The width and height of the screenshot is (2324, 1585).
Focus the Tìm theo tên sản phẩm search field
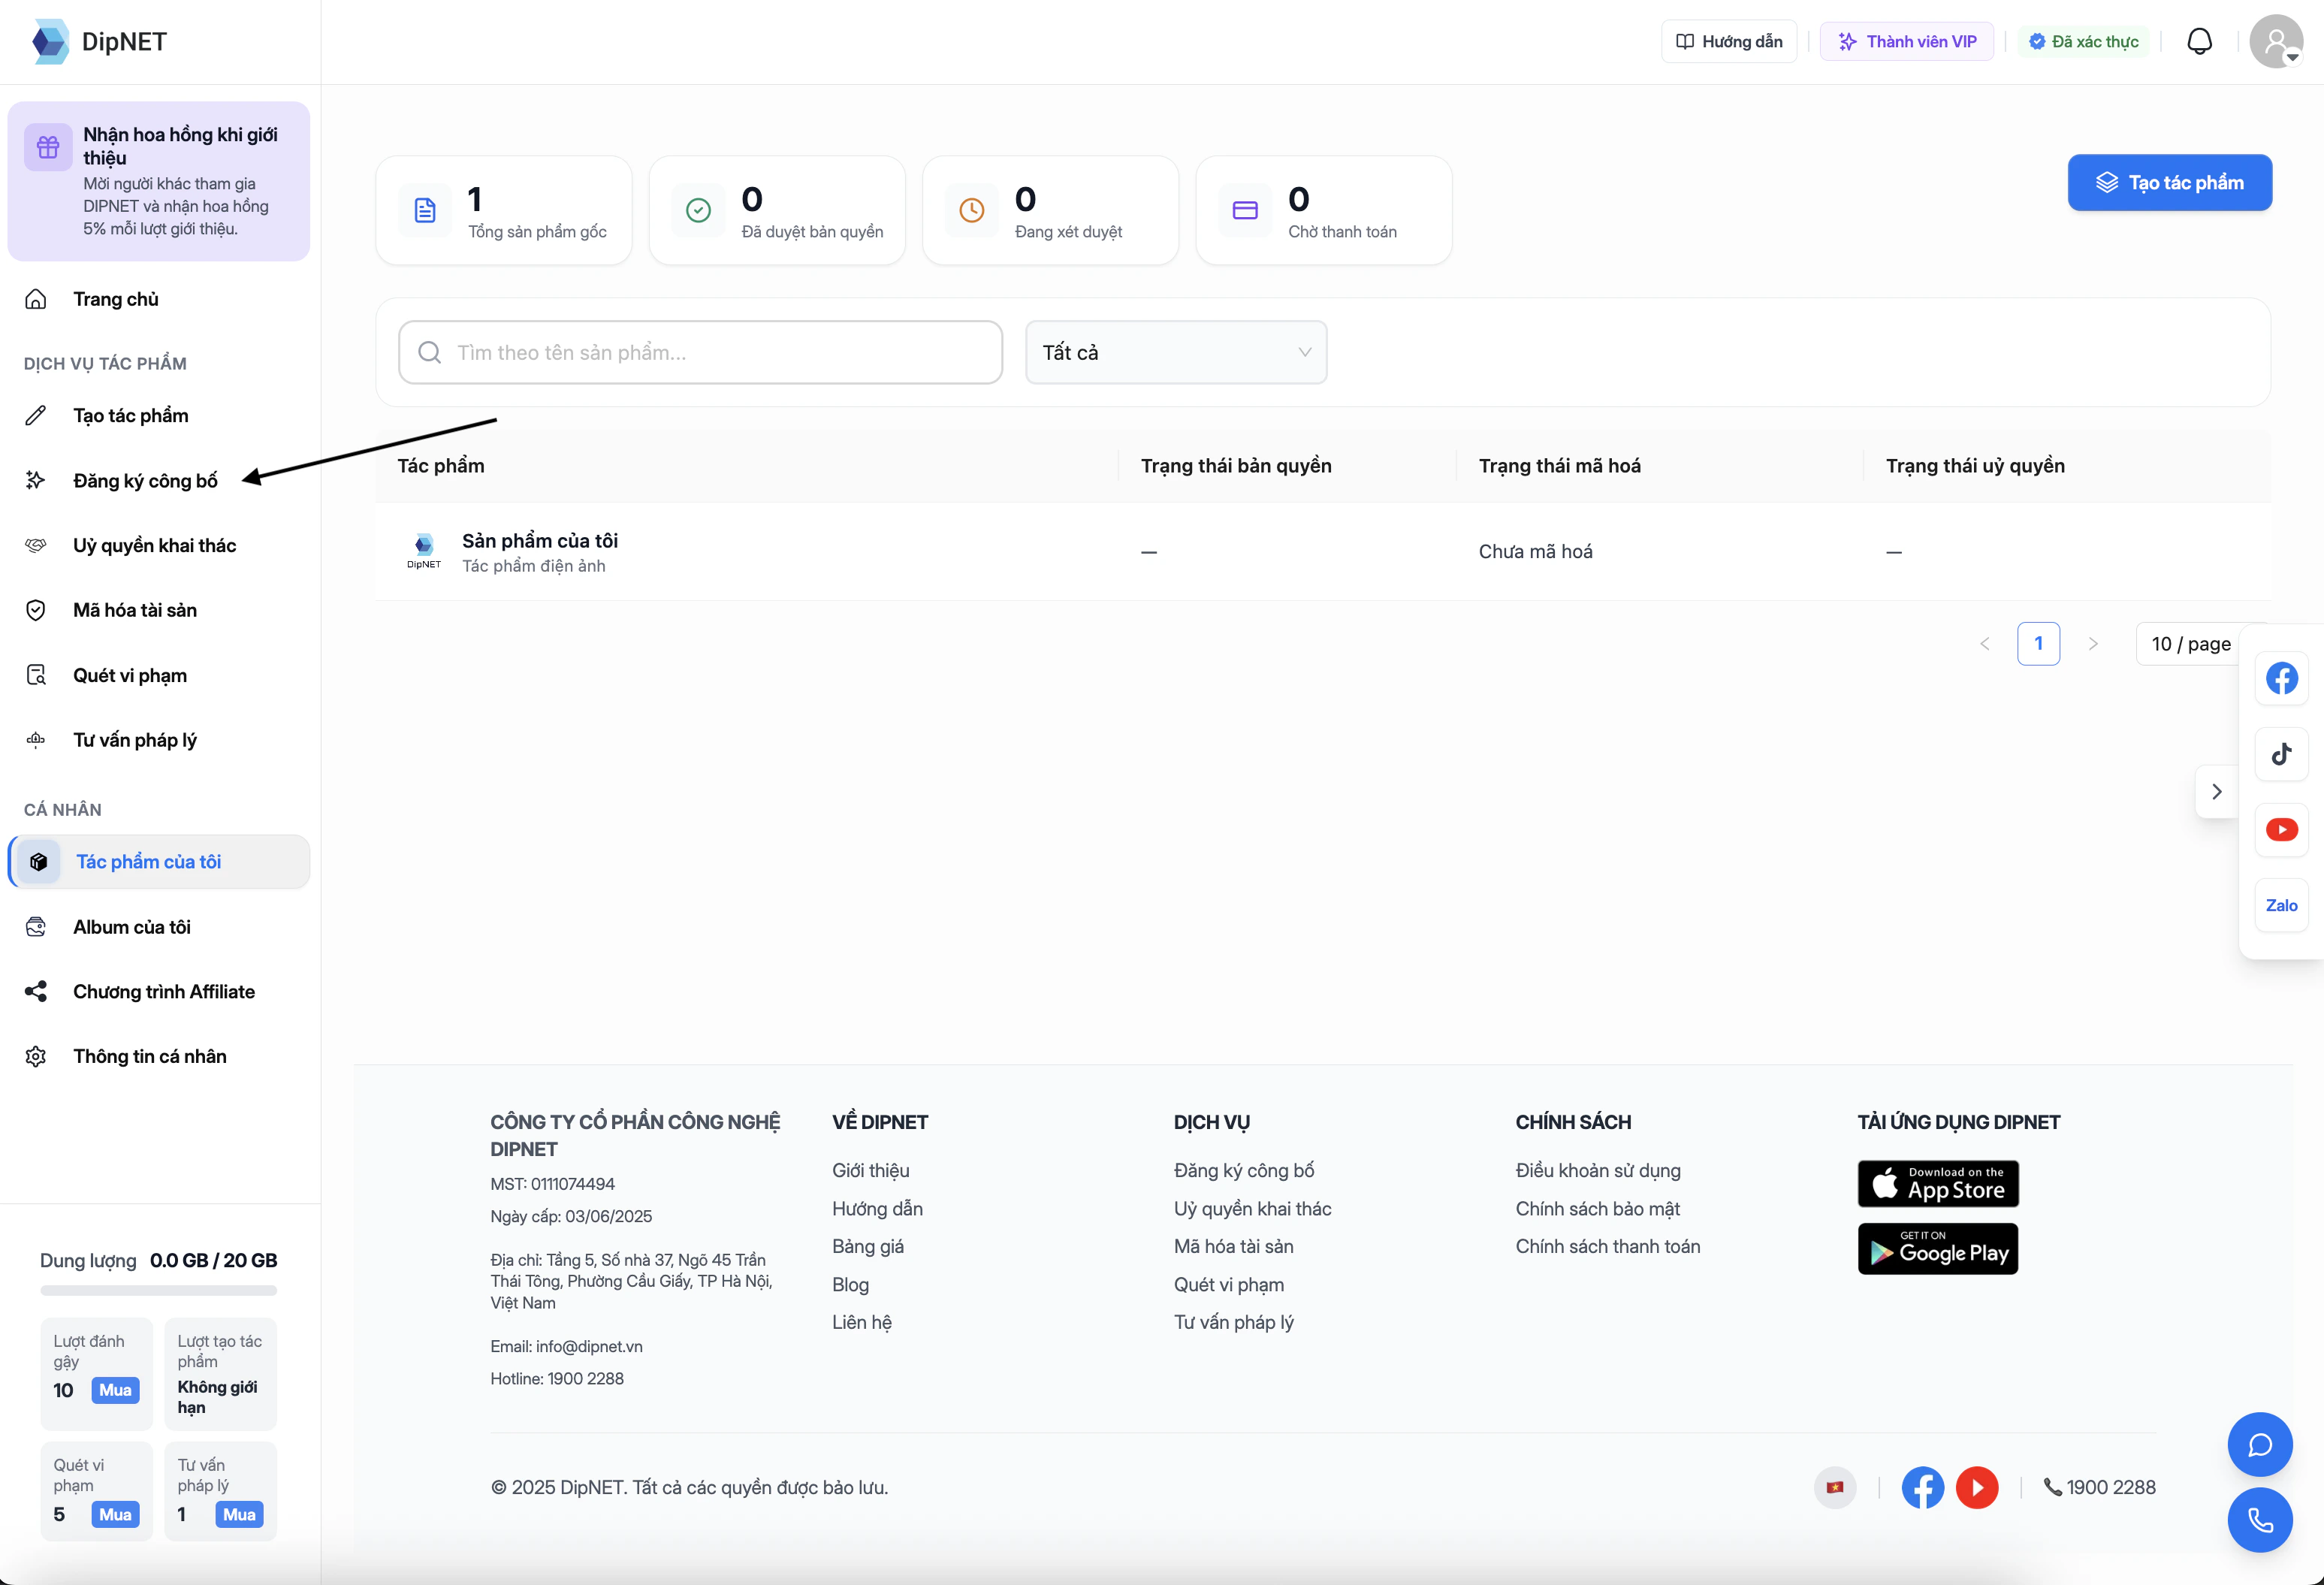[x=700, y=352]
